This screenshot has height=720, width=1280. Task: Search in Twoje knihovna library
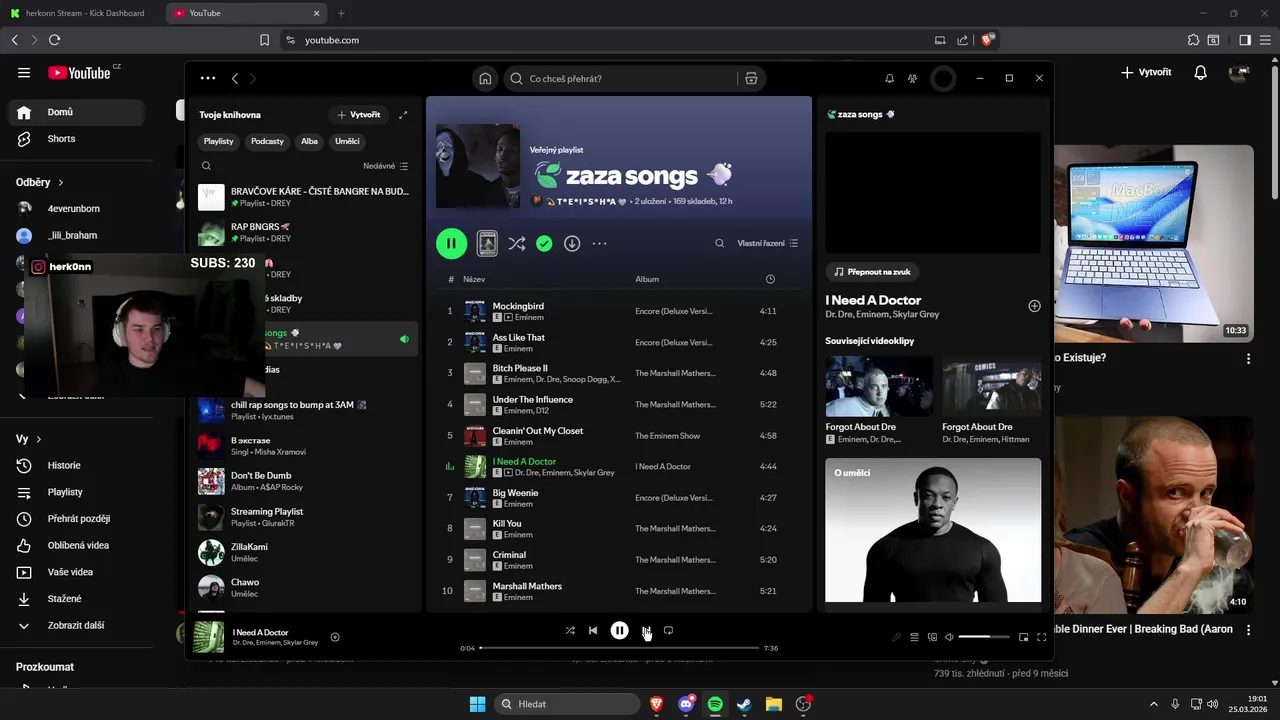tap(206, 166)
